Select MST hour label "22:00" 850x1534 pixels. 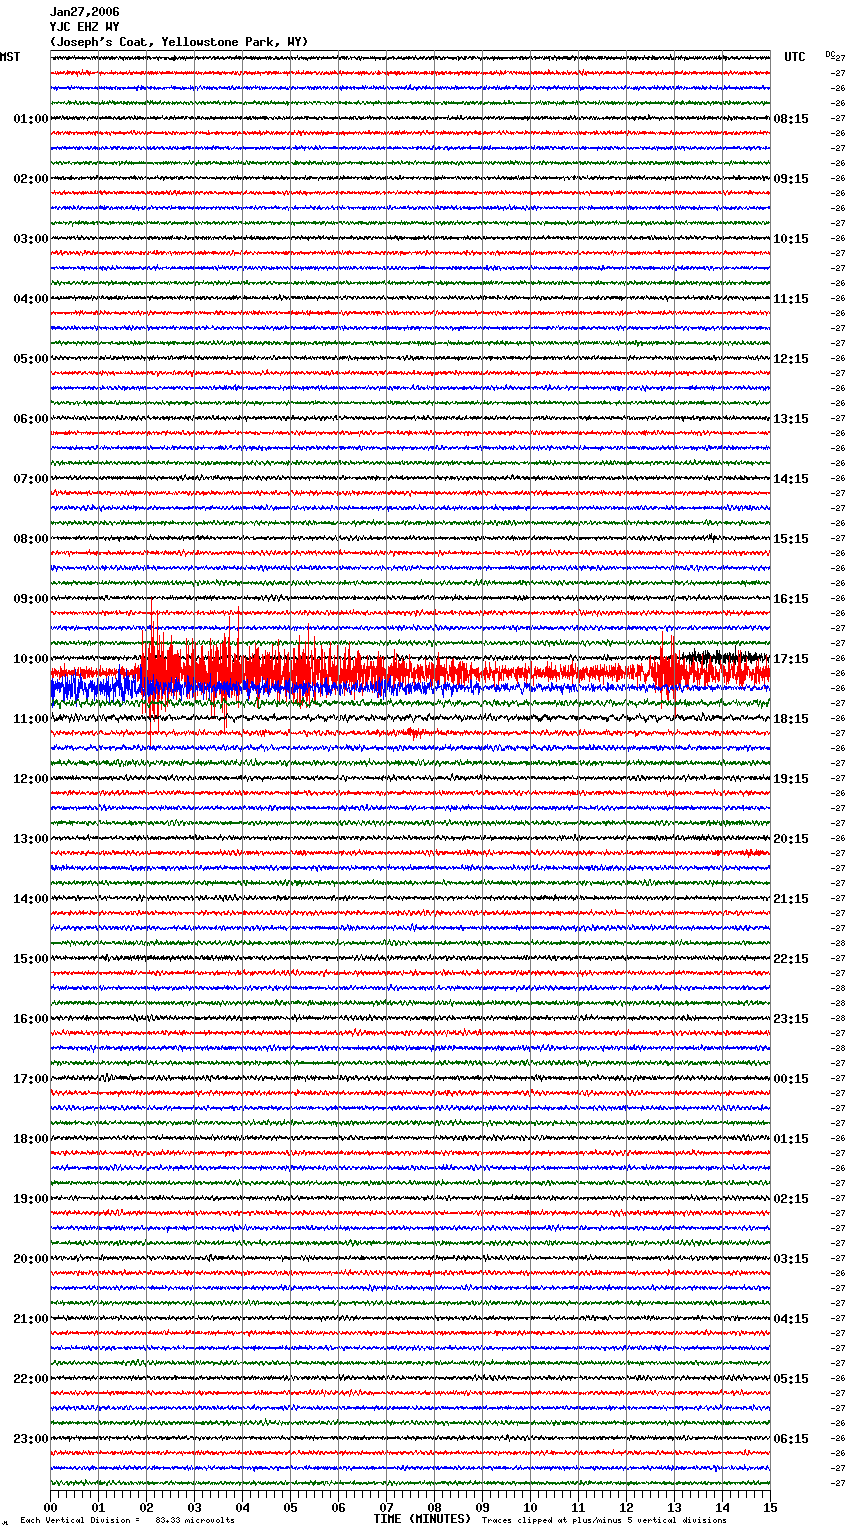click(x=31, y=1379)
